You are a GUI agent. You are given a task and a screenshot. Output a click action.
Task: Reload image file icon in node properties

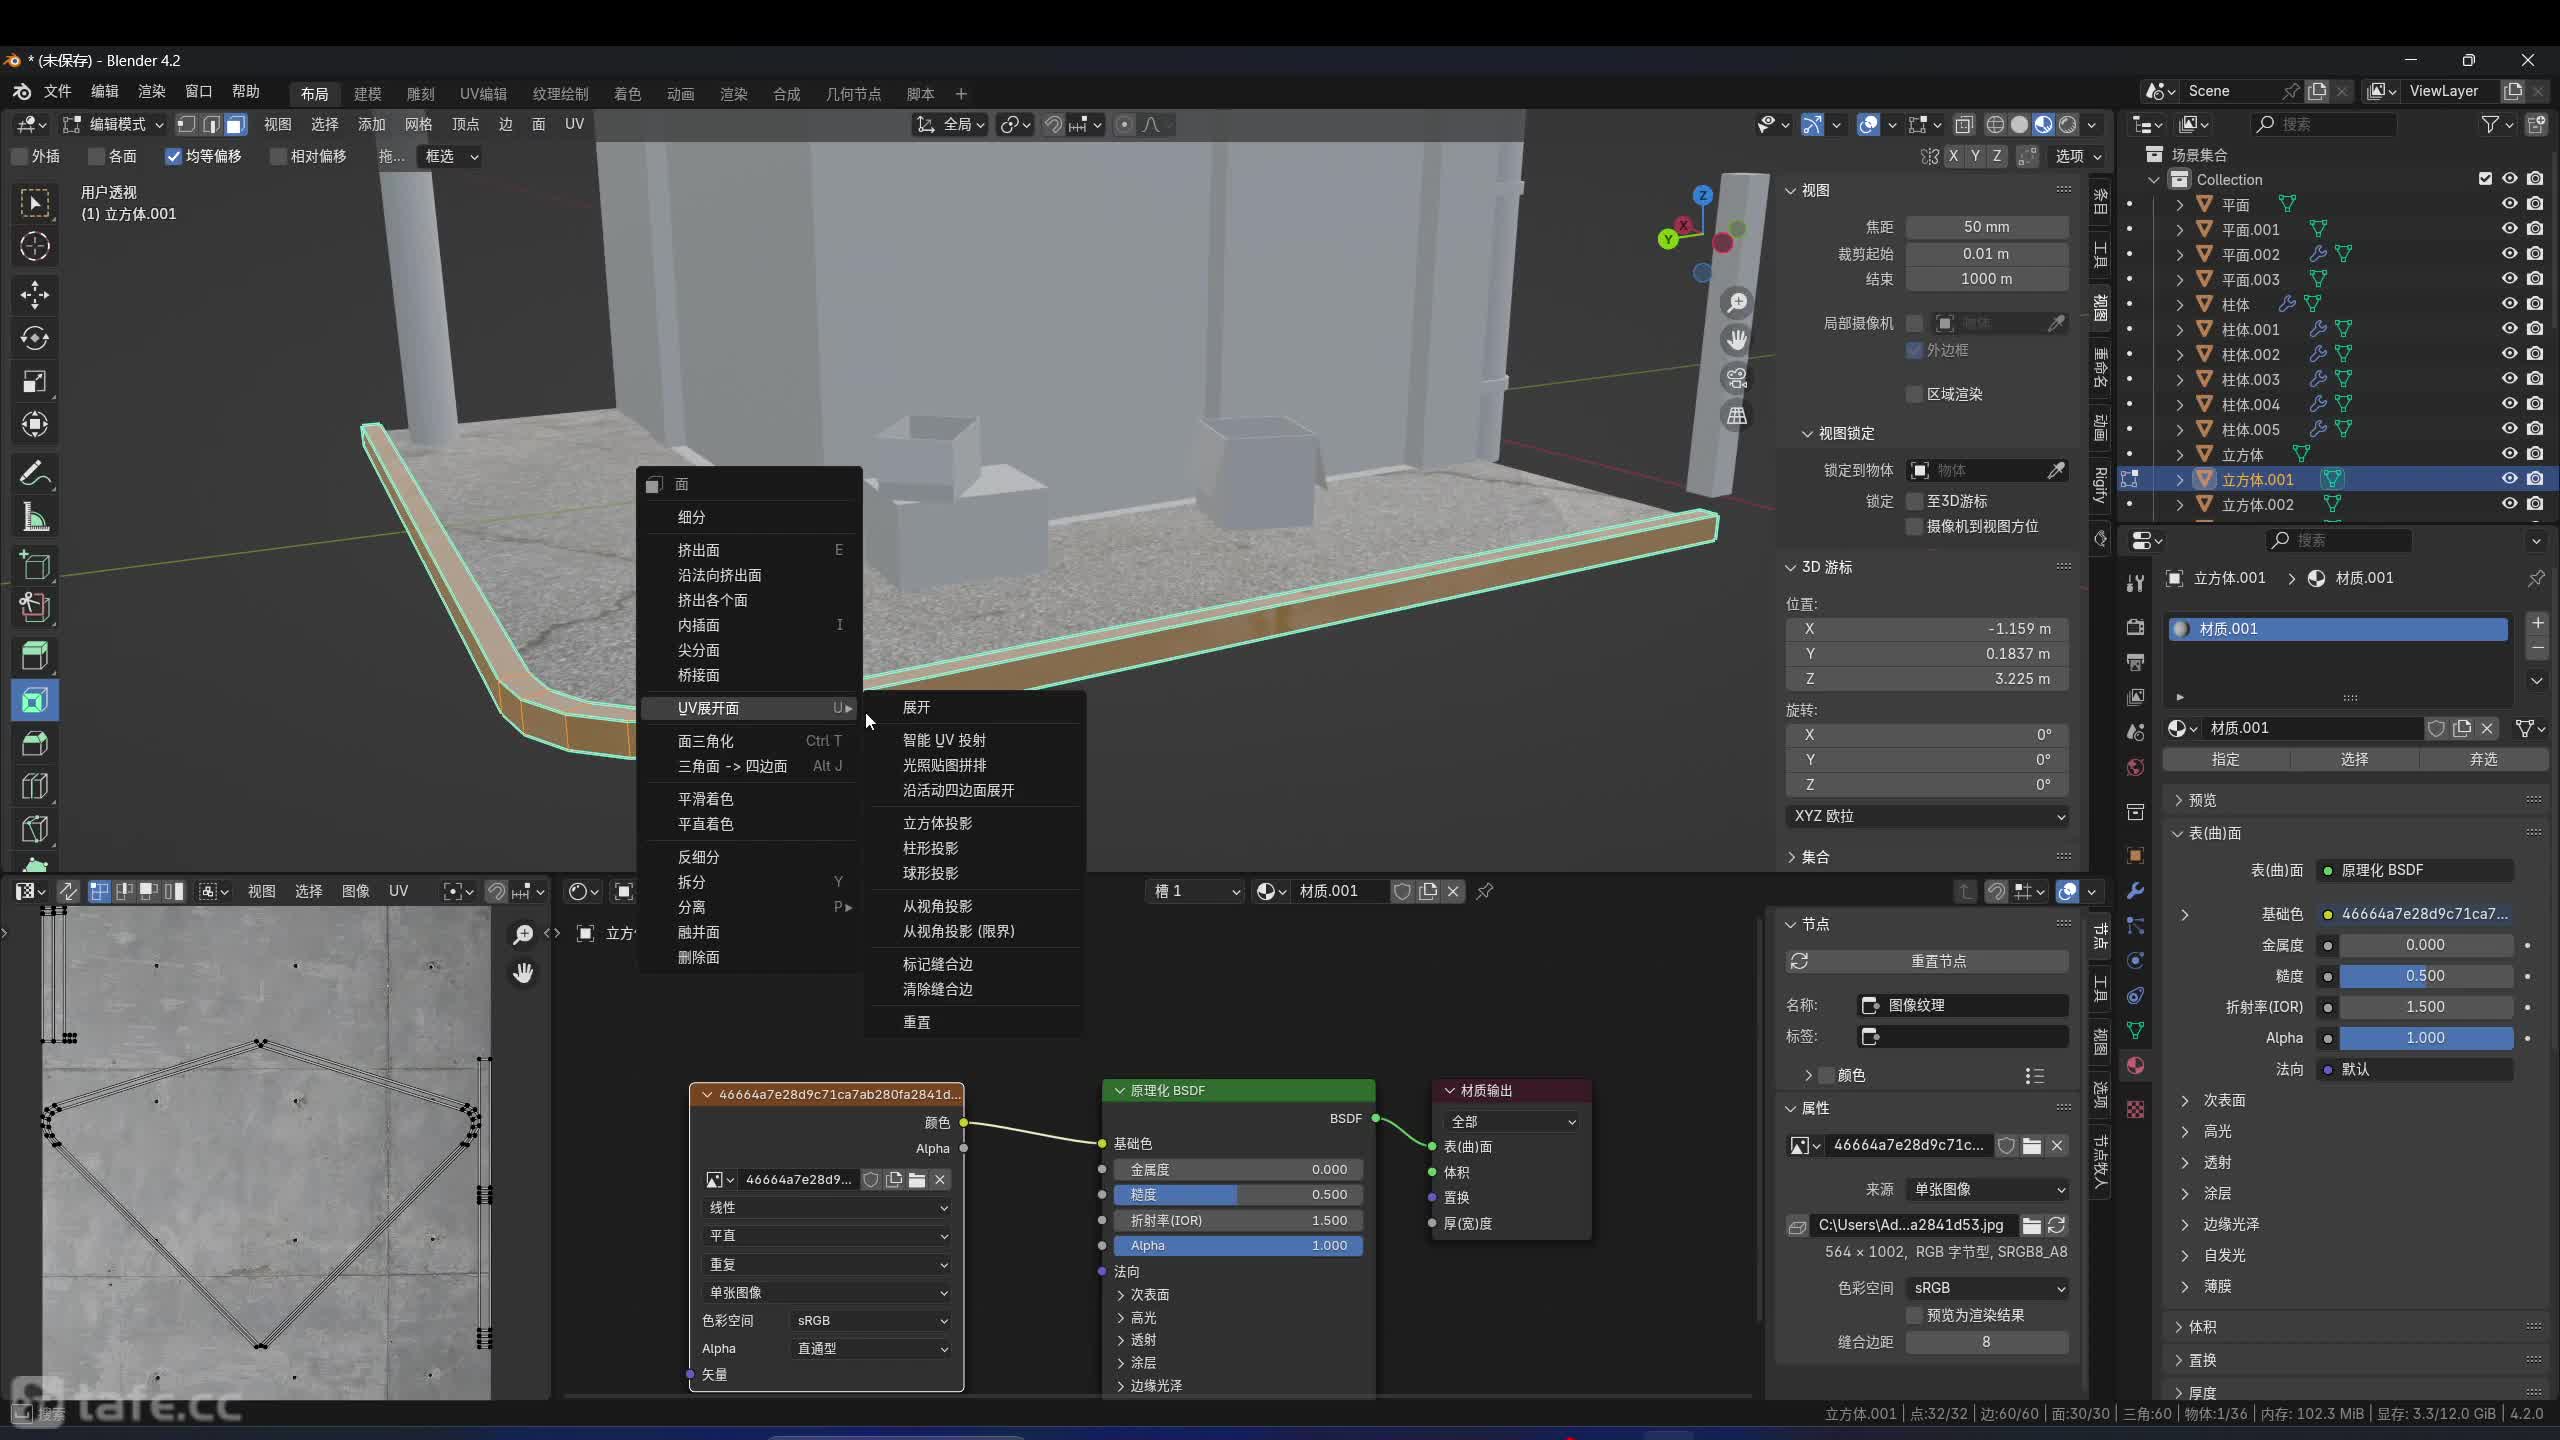pyautogui.click(x=2057, y=1225)
